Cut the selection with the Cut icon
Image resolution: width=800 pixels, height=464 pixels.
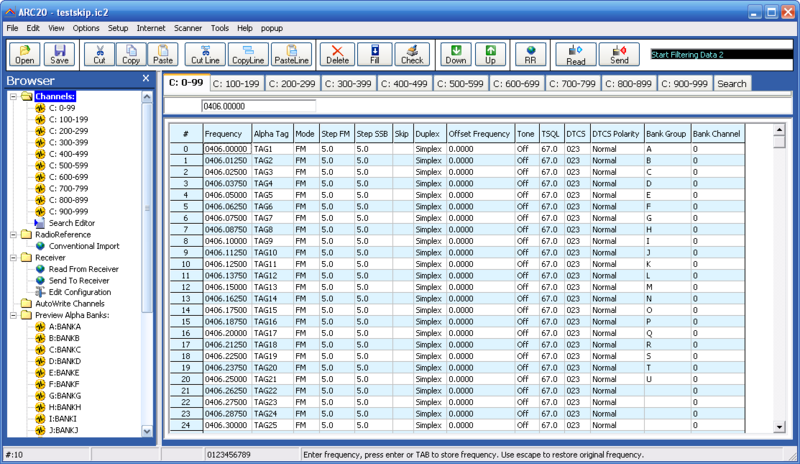point(99,54)
